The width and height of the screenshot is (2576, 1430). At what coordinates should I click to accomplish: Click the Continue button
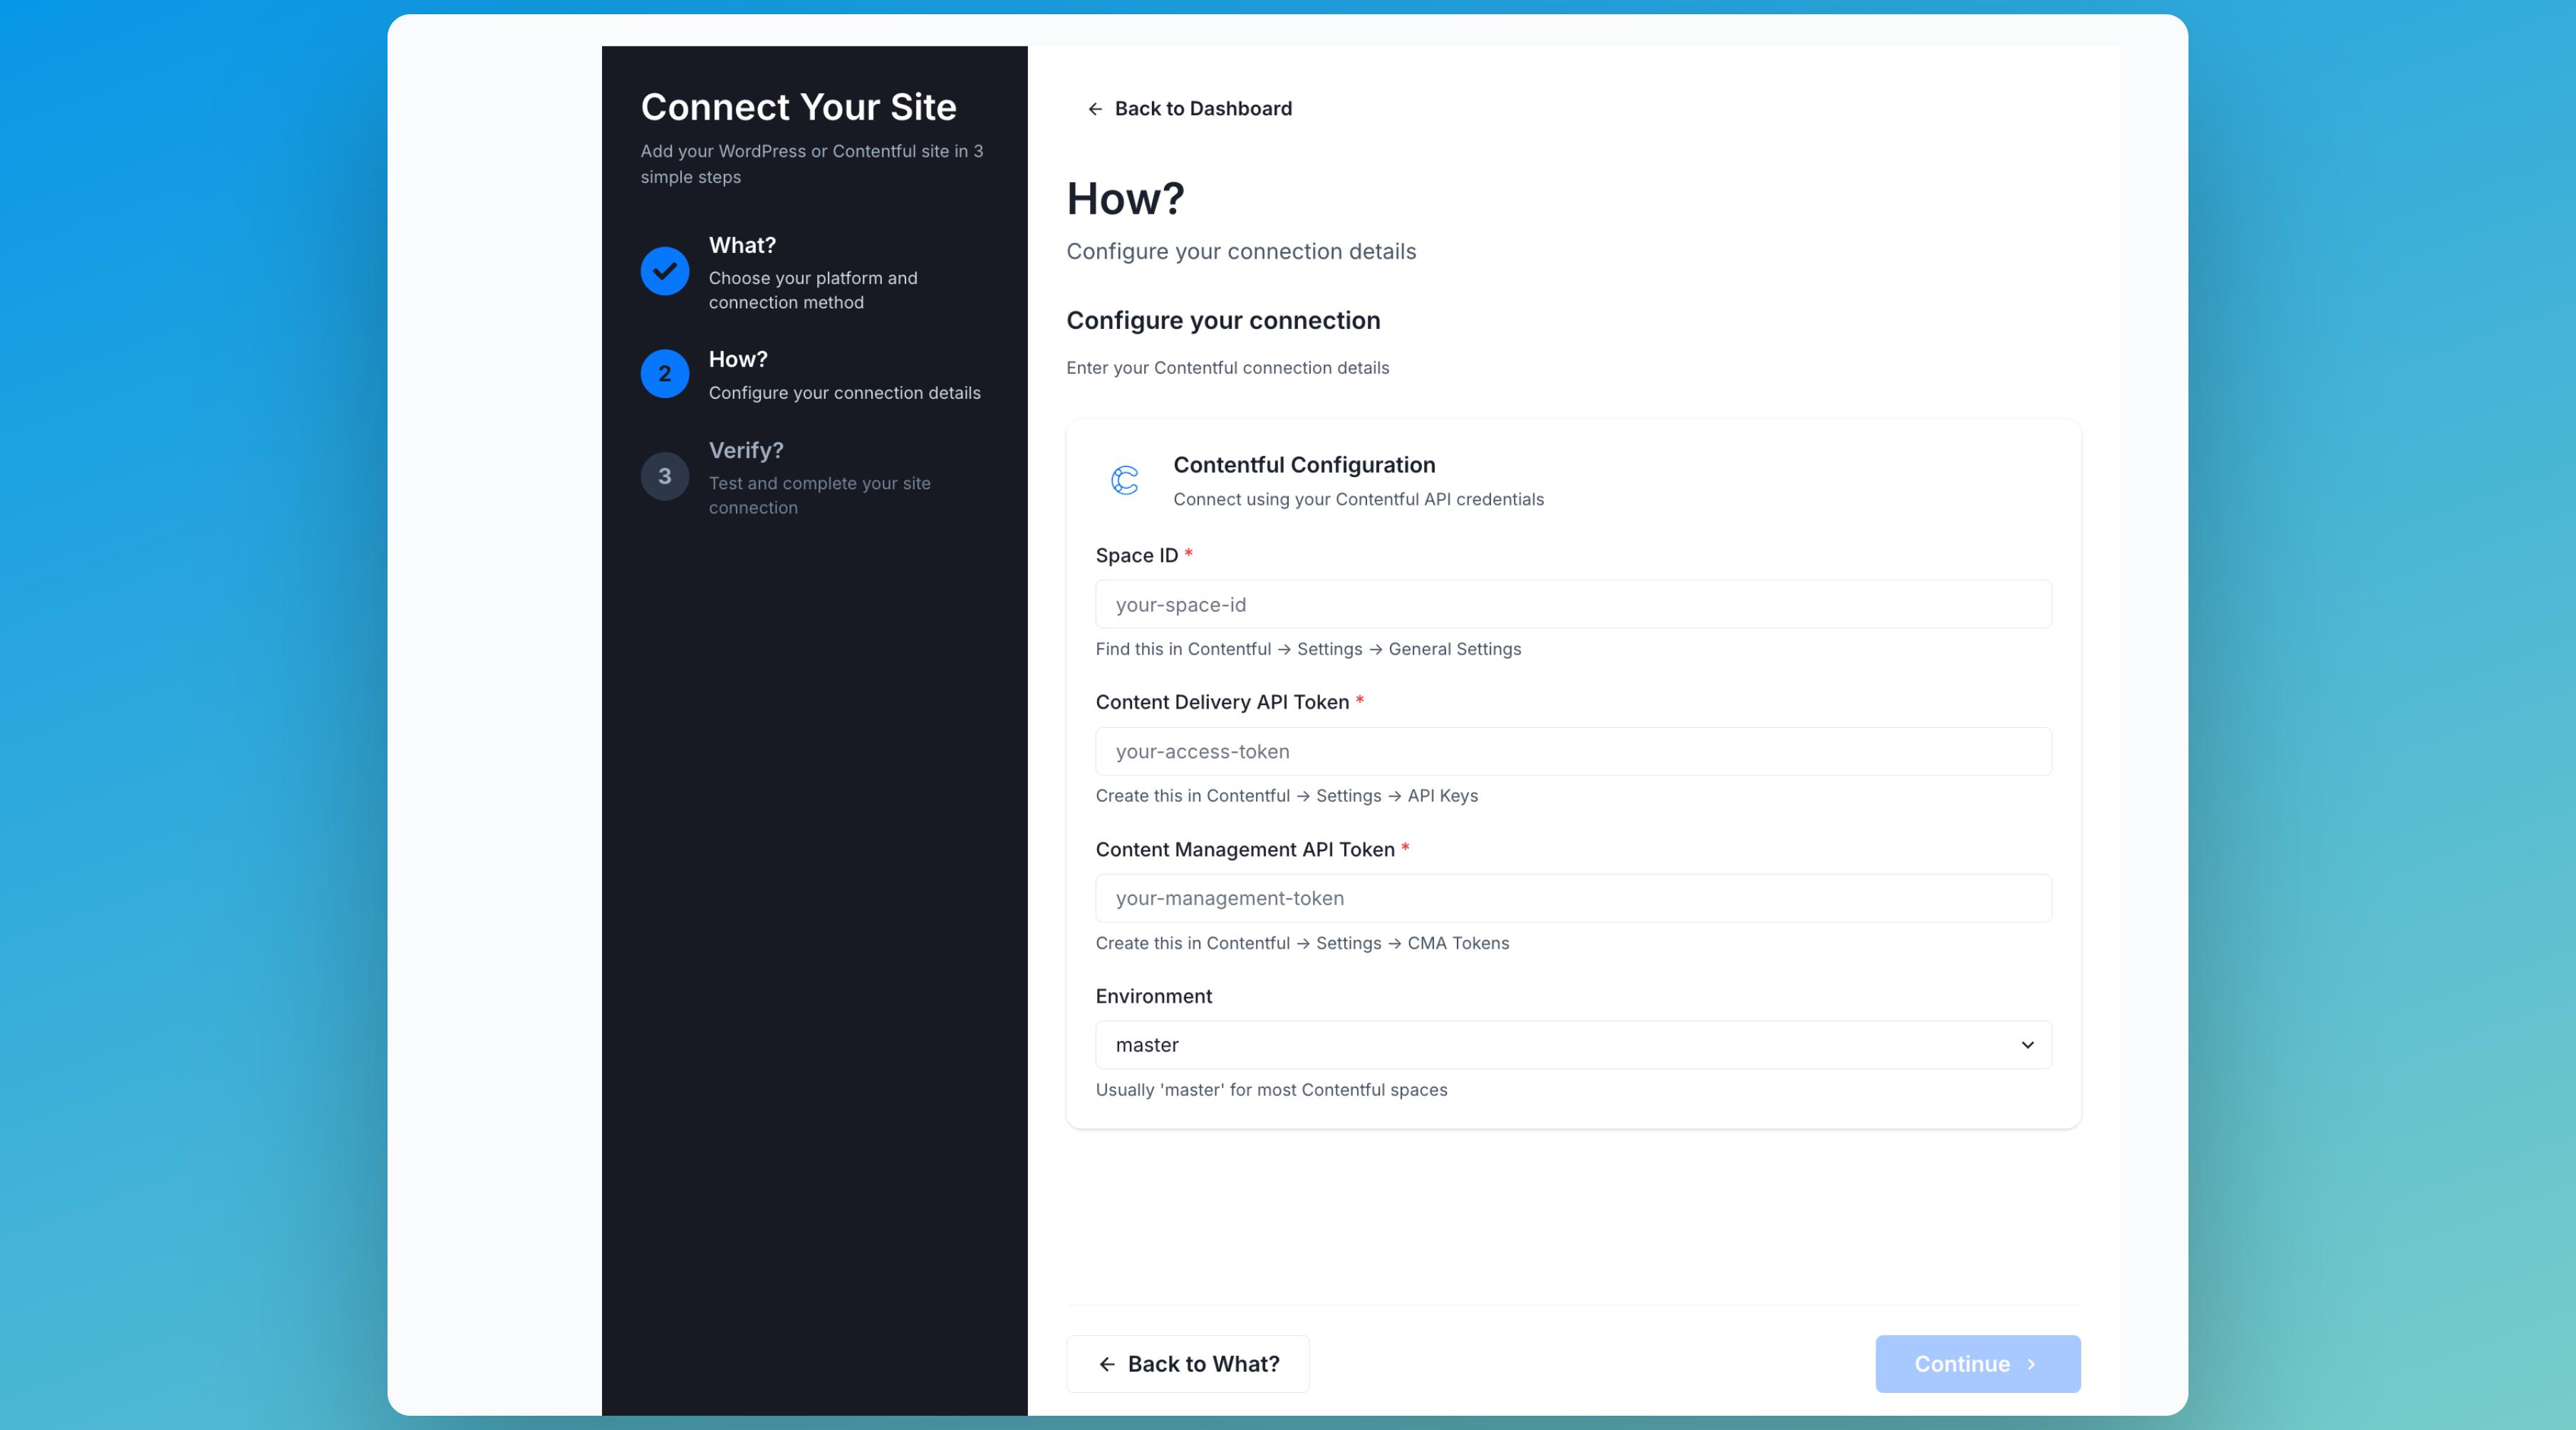point(1976,1364)
